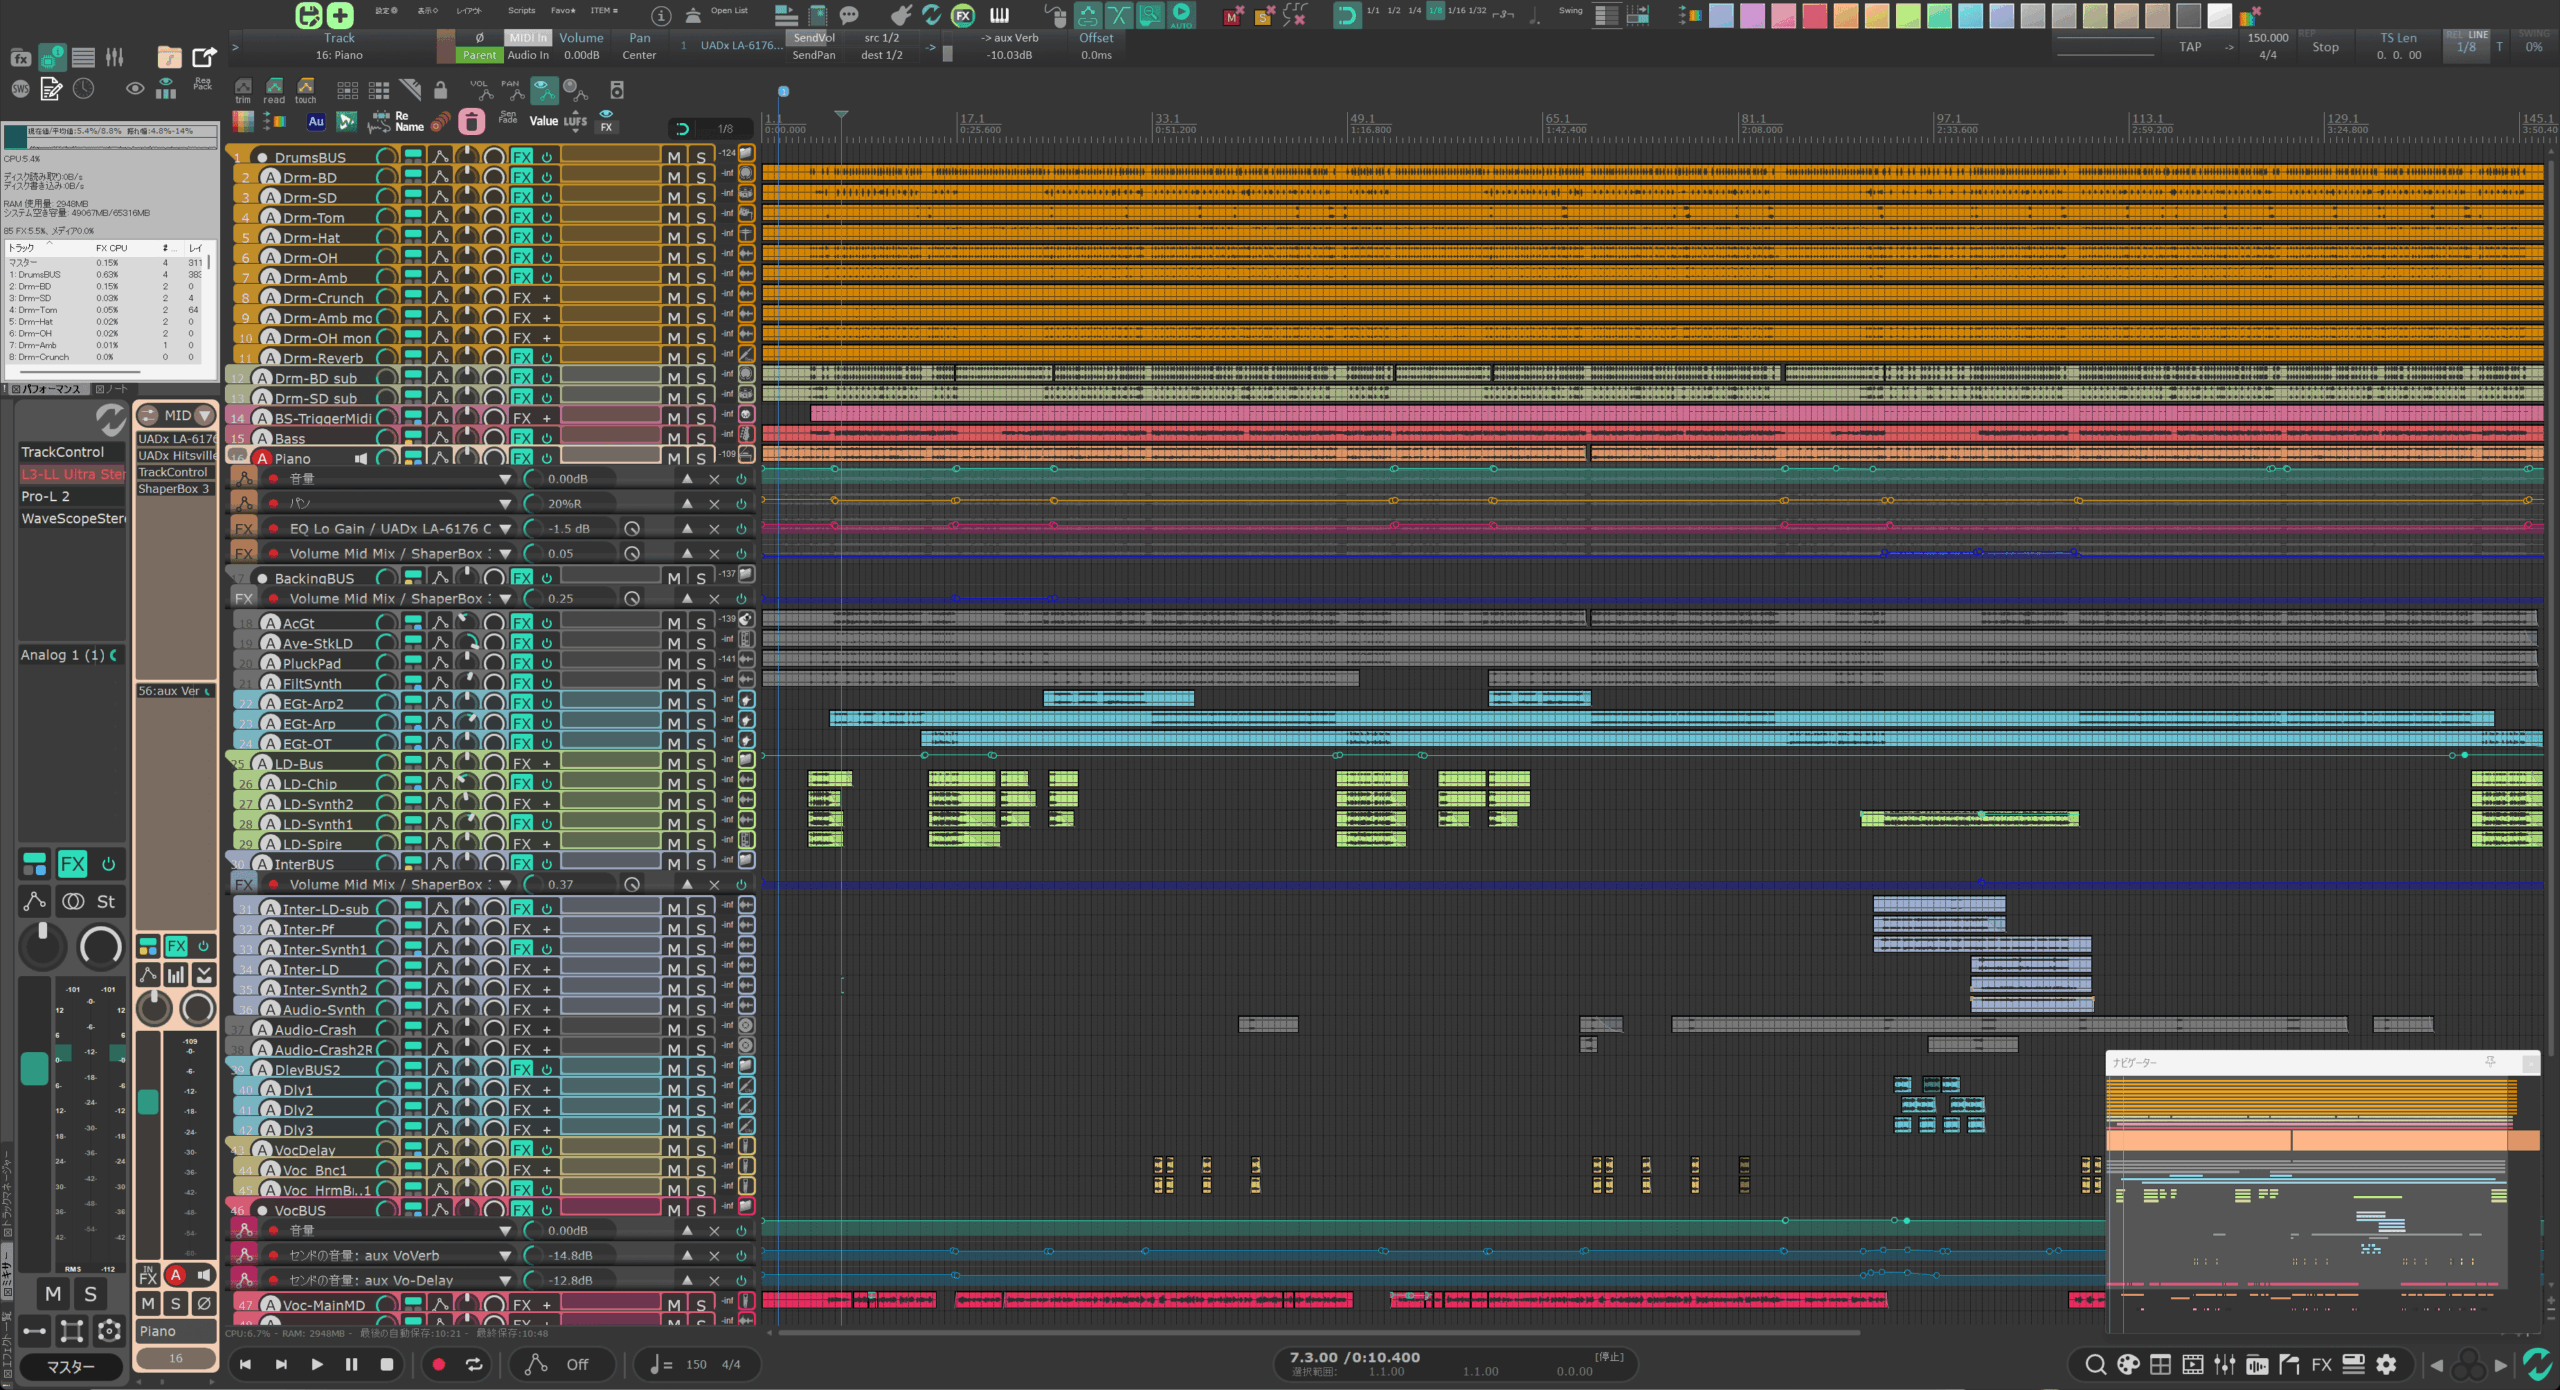Mute the Bass track

(674, 438)
